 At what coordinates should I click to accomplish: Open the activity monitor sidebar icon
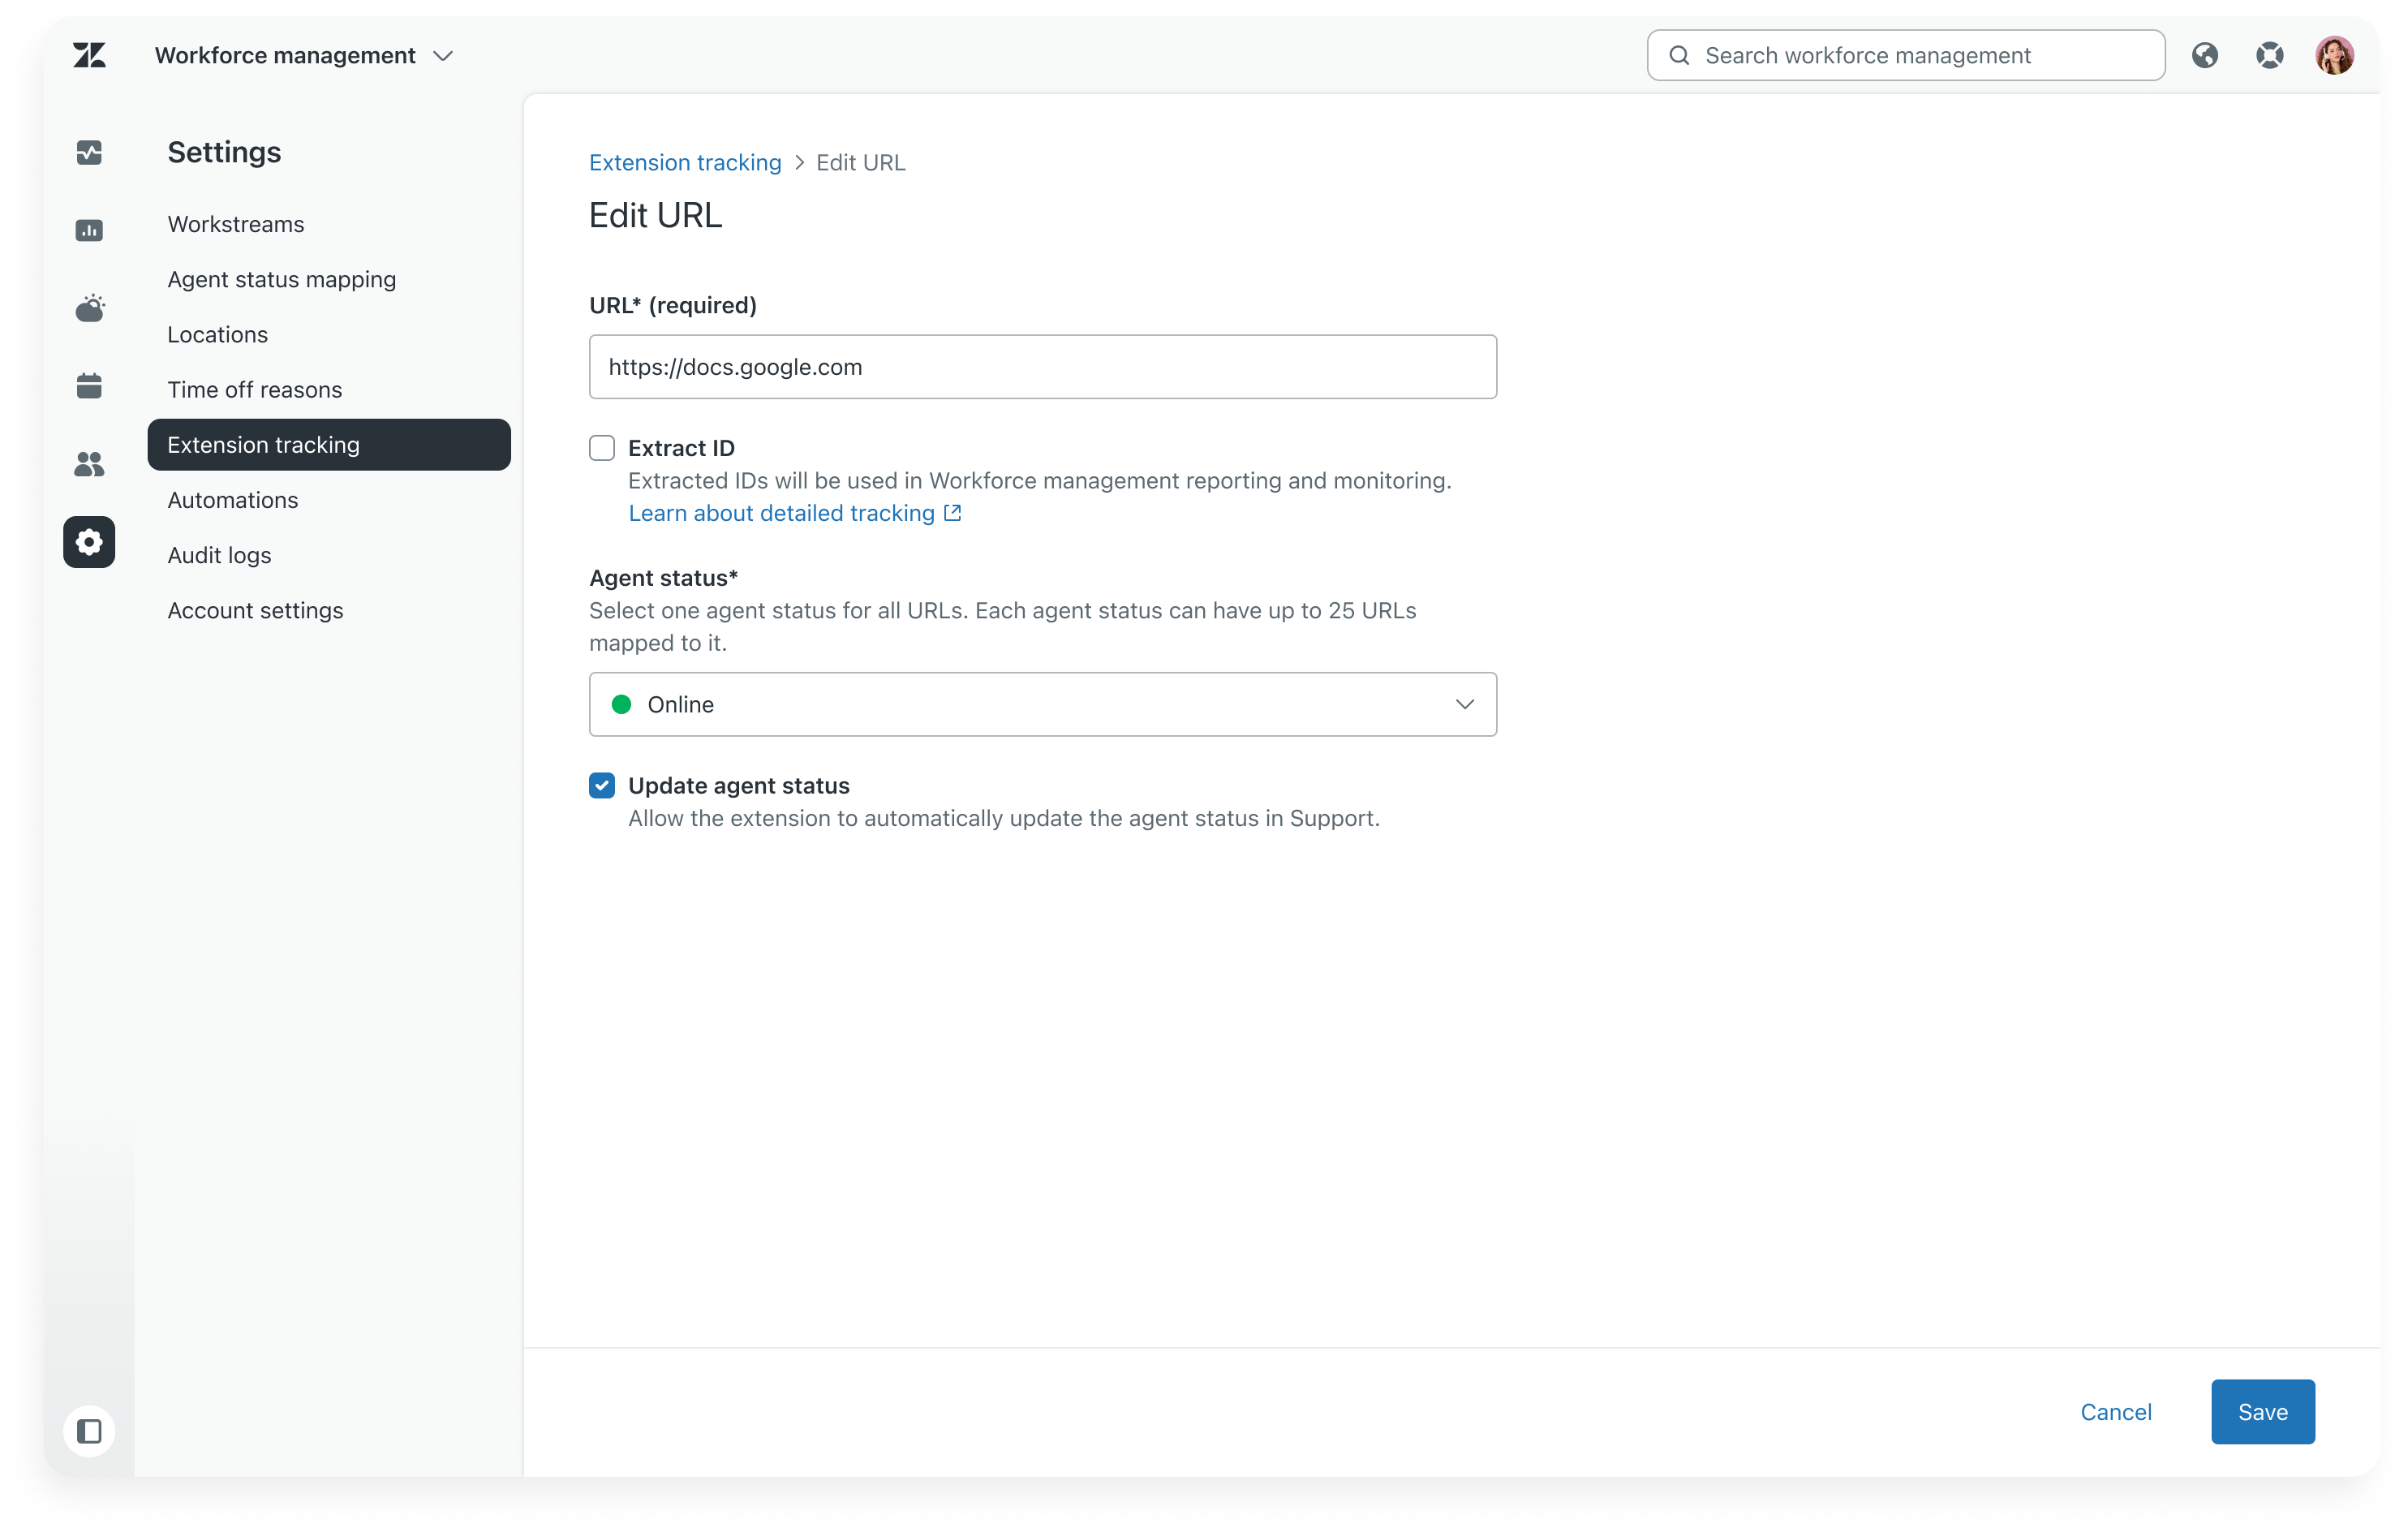tap(89, 153)
